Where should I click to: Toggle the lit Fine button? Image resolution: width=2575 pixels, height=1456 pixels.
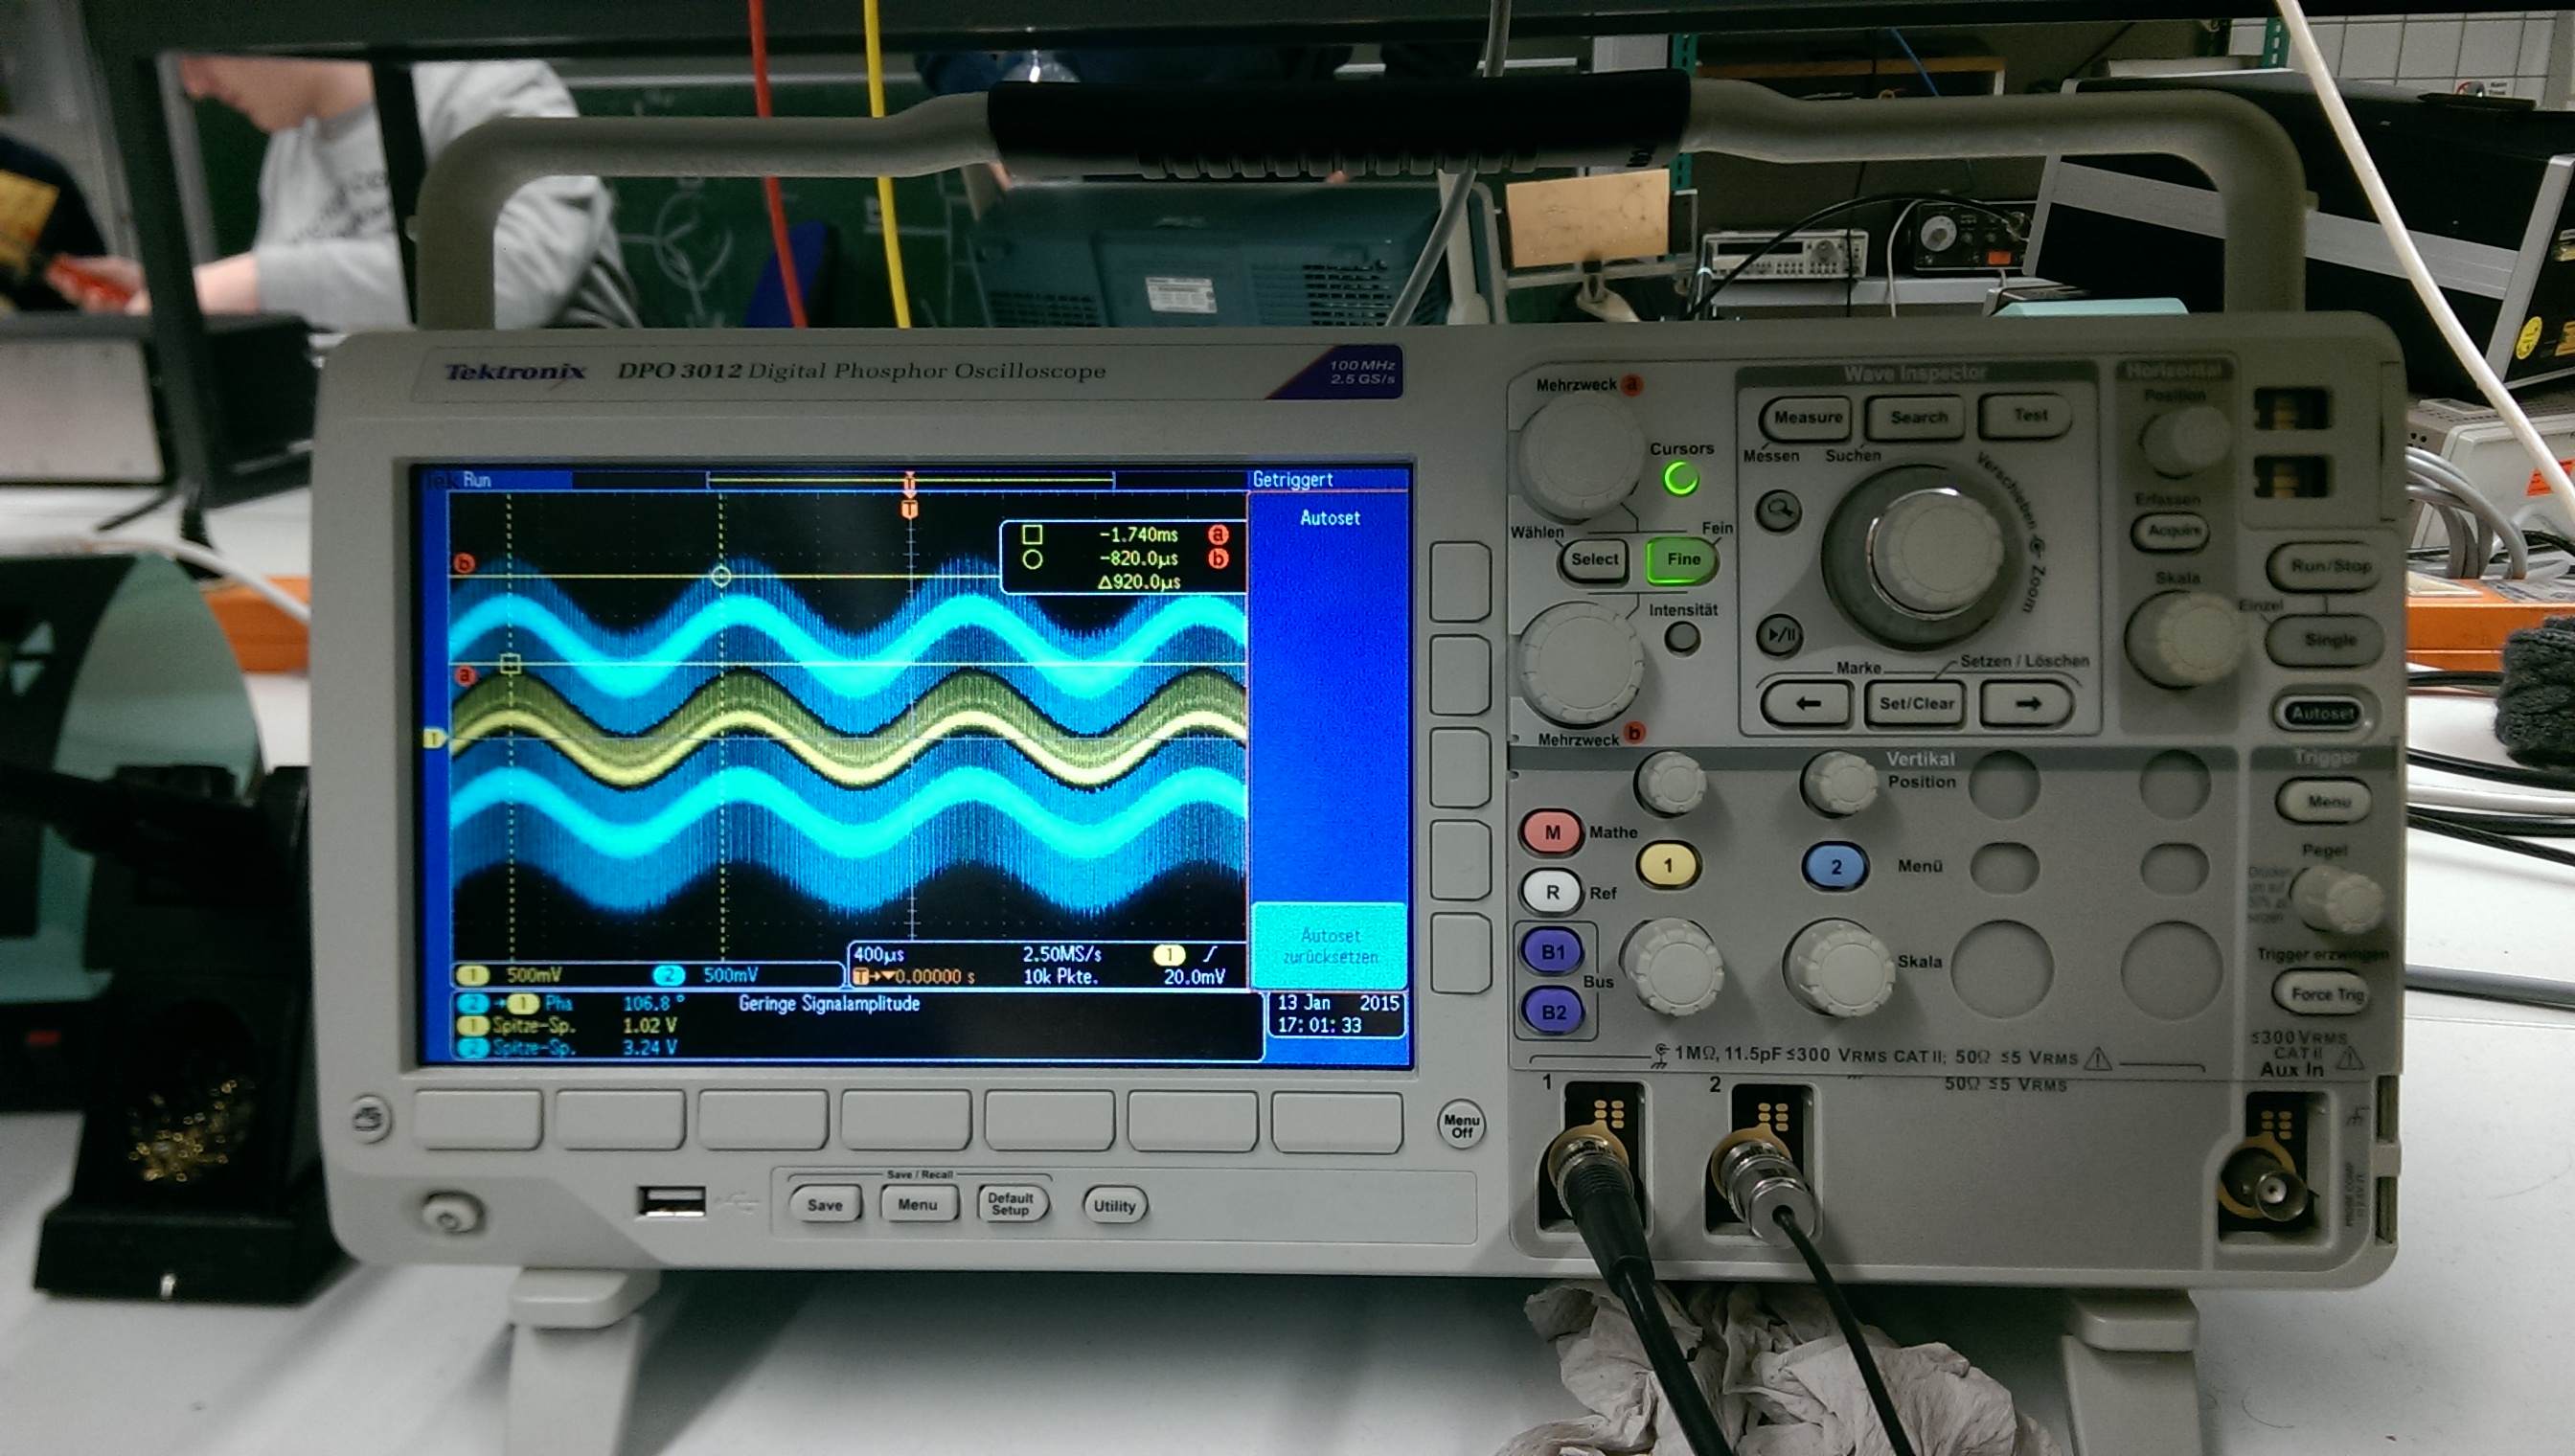(x=1682, y=560)
